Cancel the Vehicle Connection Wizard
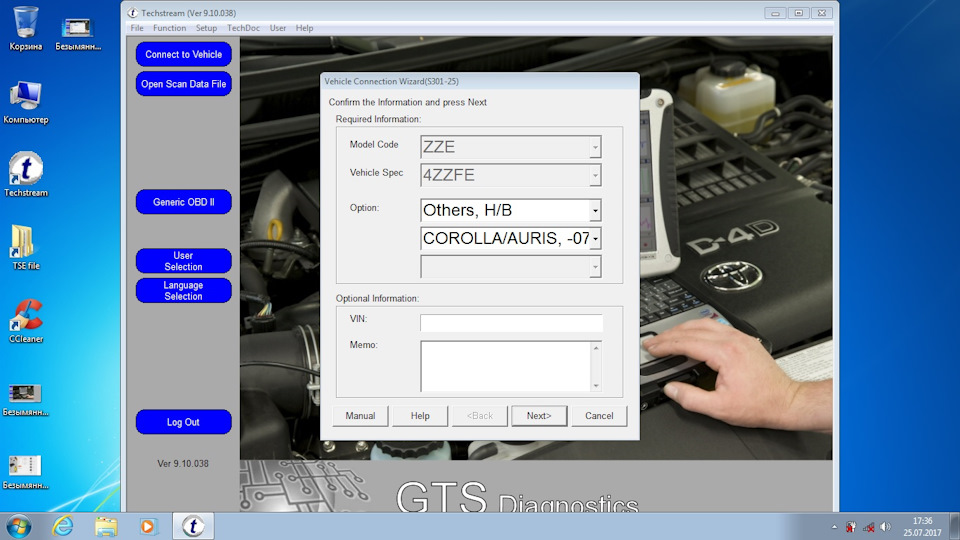The width and height of the screenshot is (960, 540). click(599, 416)
